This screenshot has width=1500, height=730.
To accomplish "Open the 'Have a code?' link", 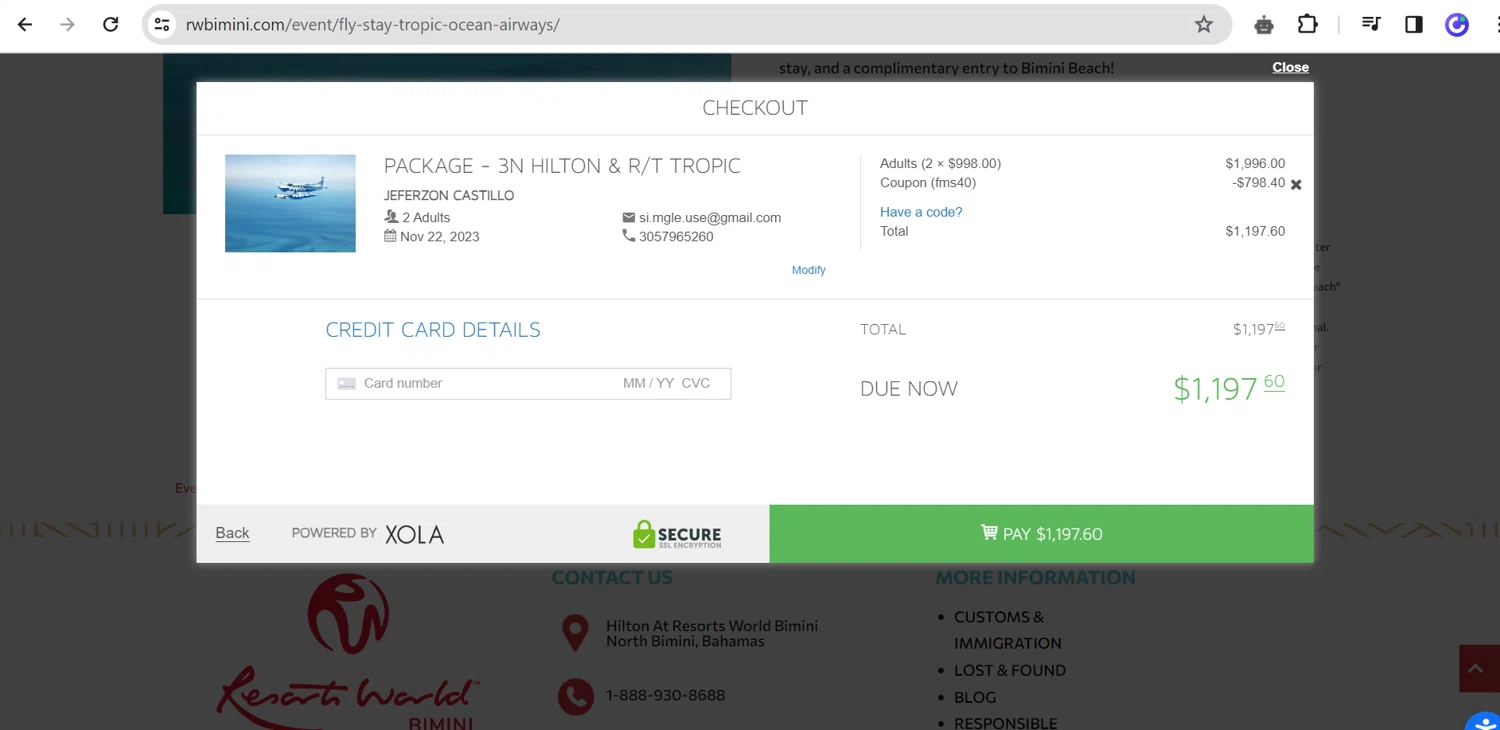I will (x=921, y=212).
